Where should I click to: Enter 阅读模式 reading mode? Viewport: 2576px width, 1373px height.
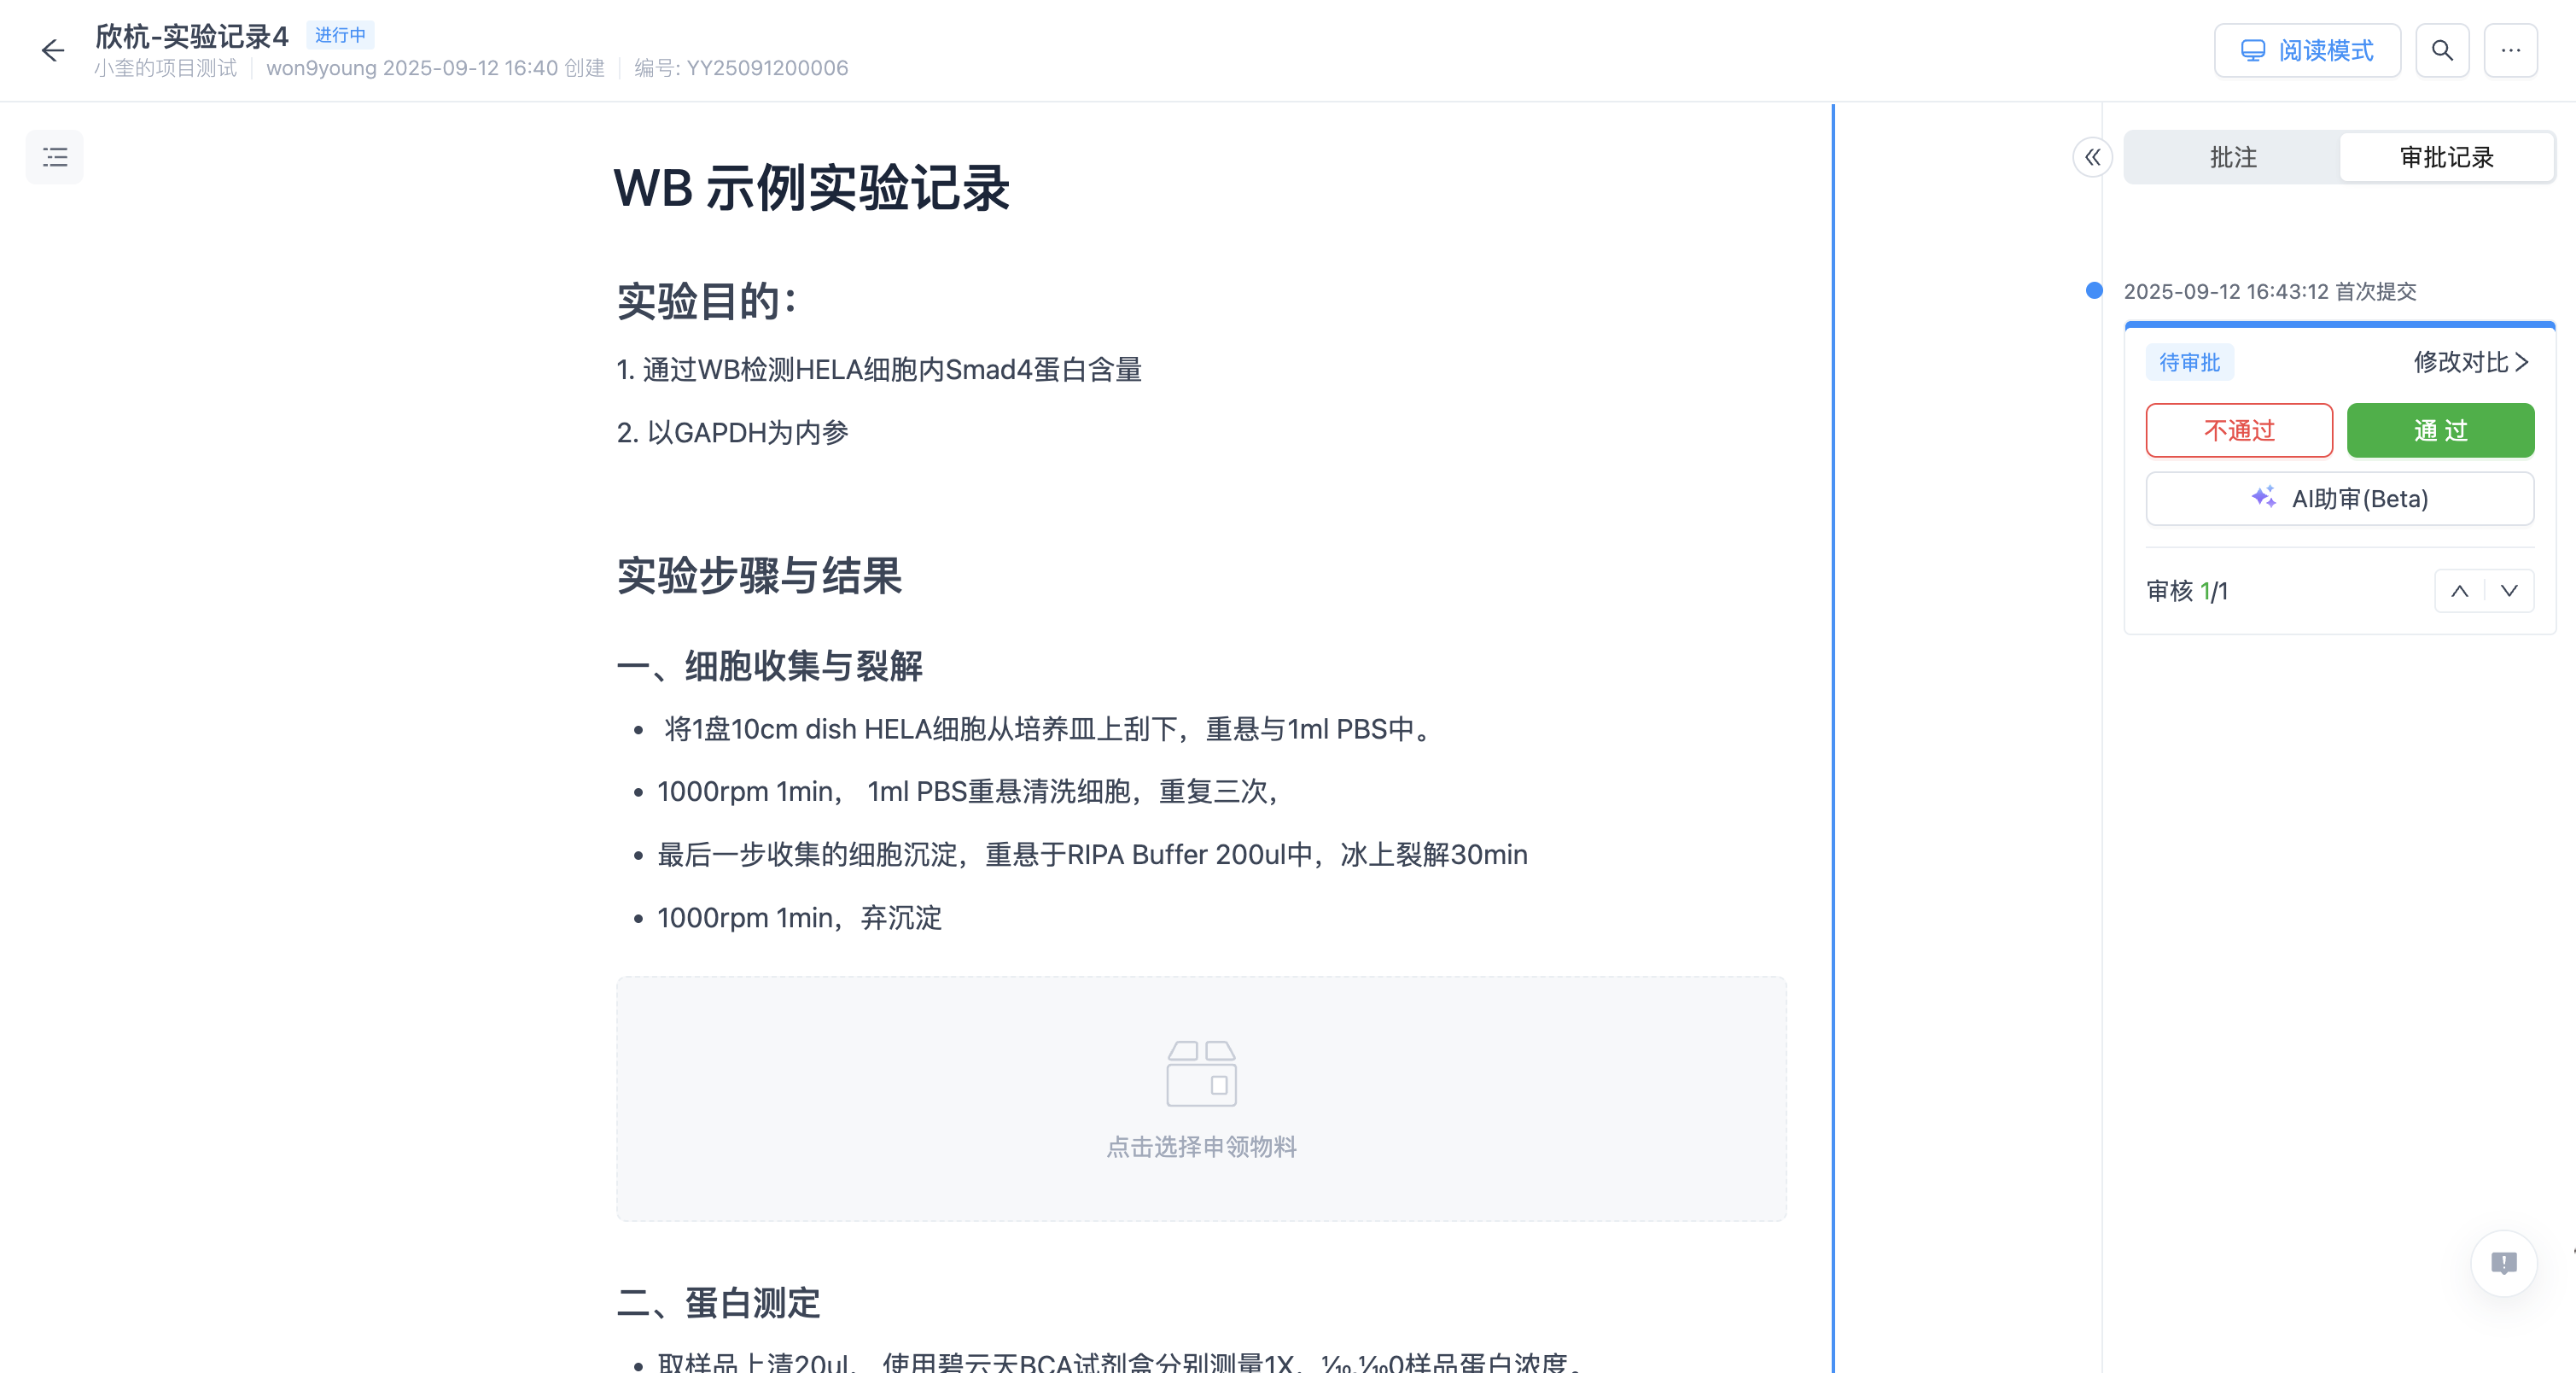coord(2307,50)
